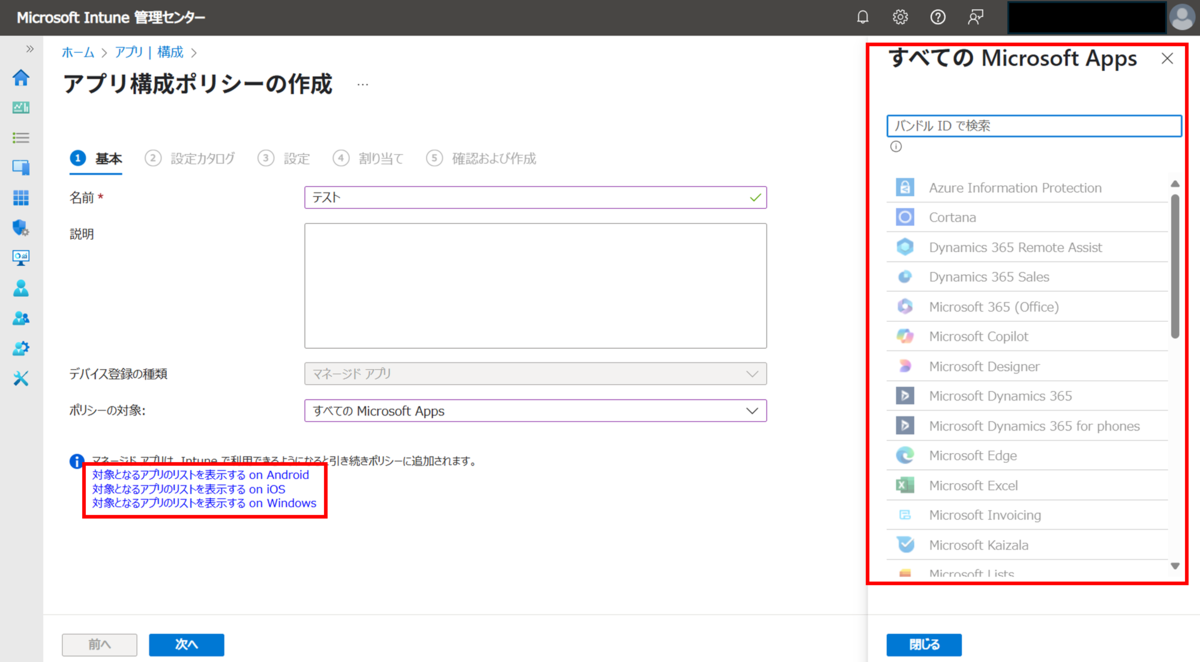Image resolution: width=1200 pixels, height=662 pixels.
Task: Open the help question mark icon
Action: [938, 17]
